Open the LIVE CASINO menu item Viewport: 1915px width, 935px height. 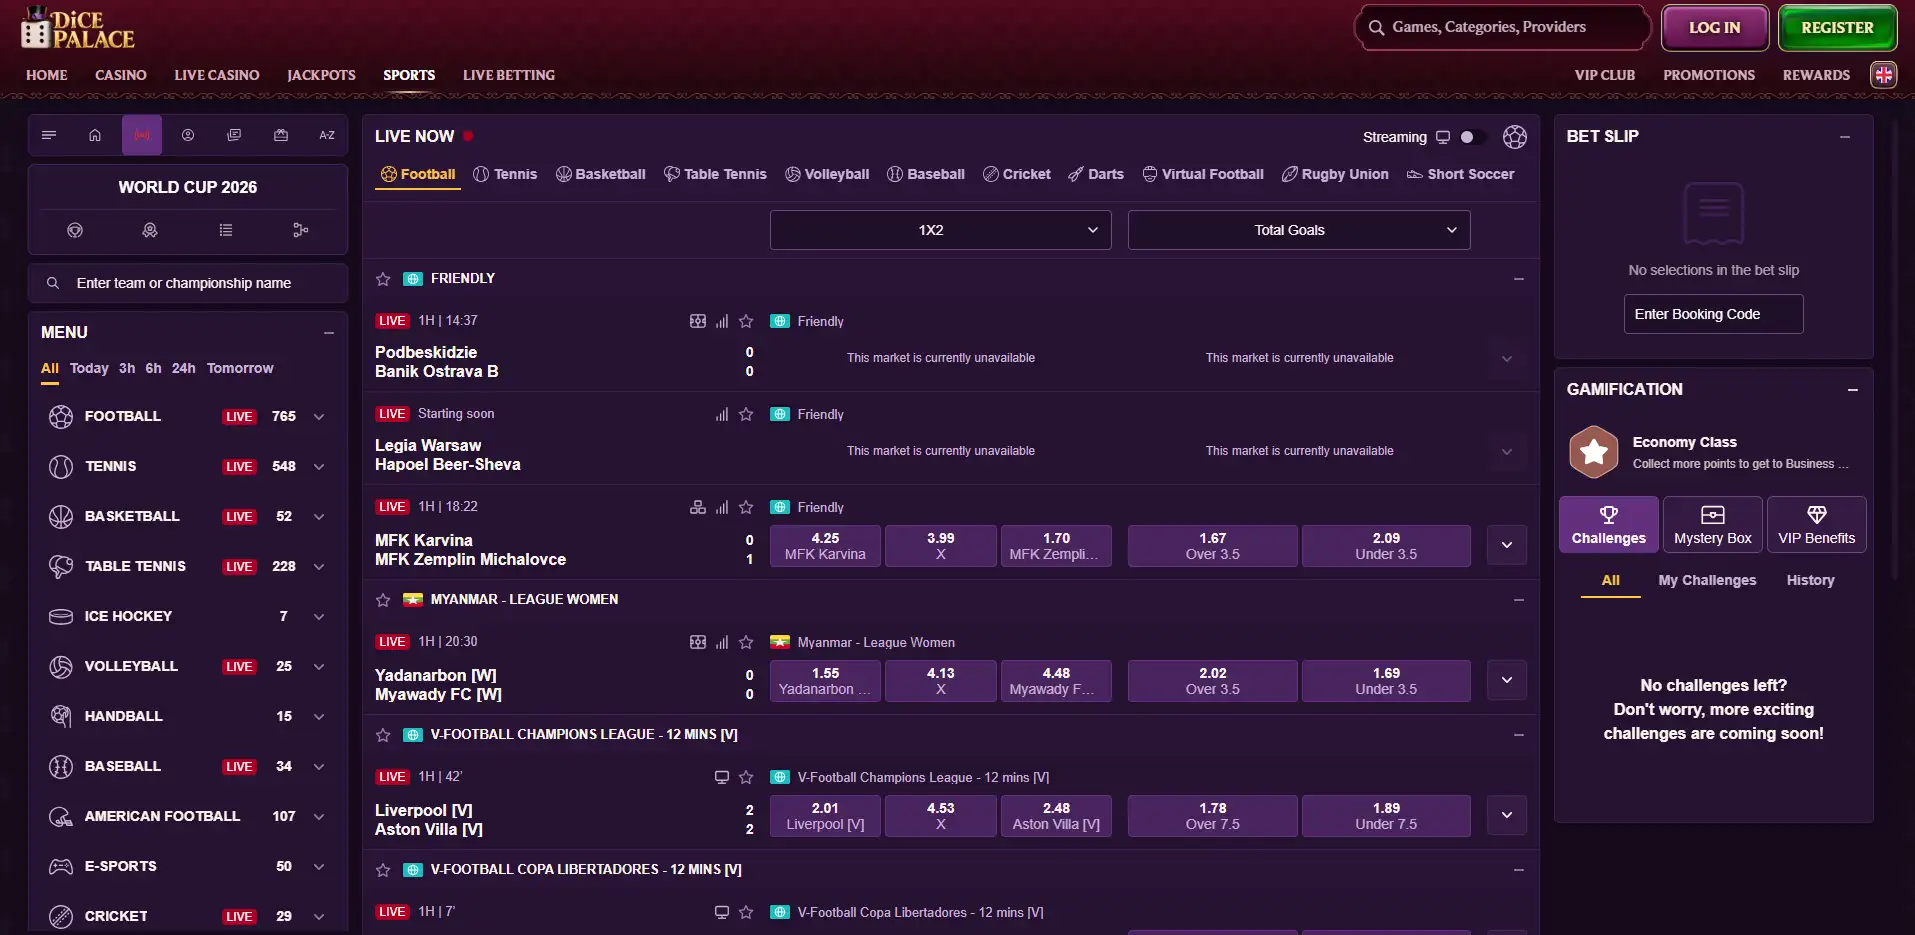pos(217,75)
